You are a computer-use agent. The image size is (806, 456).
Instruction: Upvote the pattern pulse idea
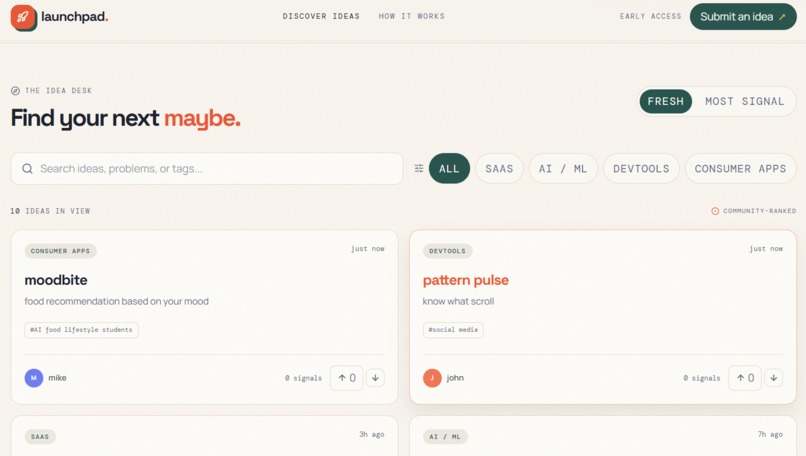pos(745,378)
